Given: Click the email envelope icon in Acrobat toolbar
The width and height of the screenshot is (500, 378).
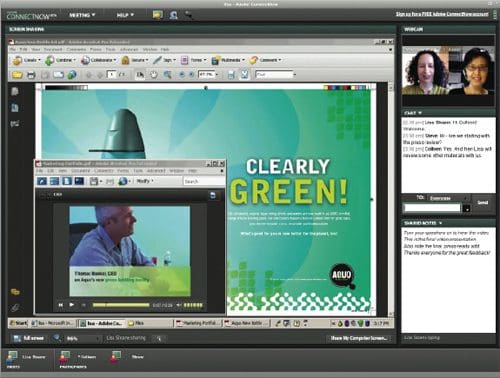Looking at the screenshot, I should click(59, 75).
